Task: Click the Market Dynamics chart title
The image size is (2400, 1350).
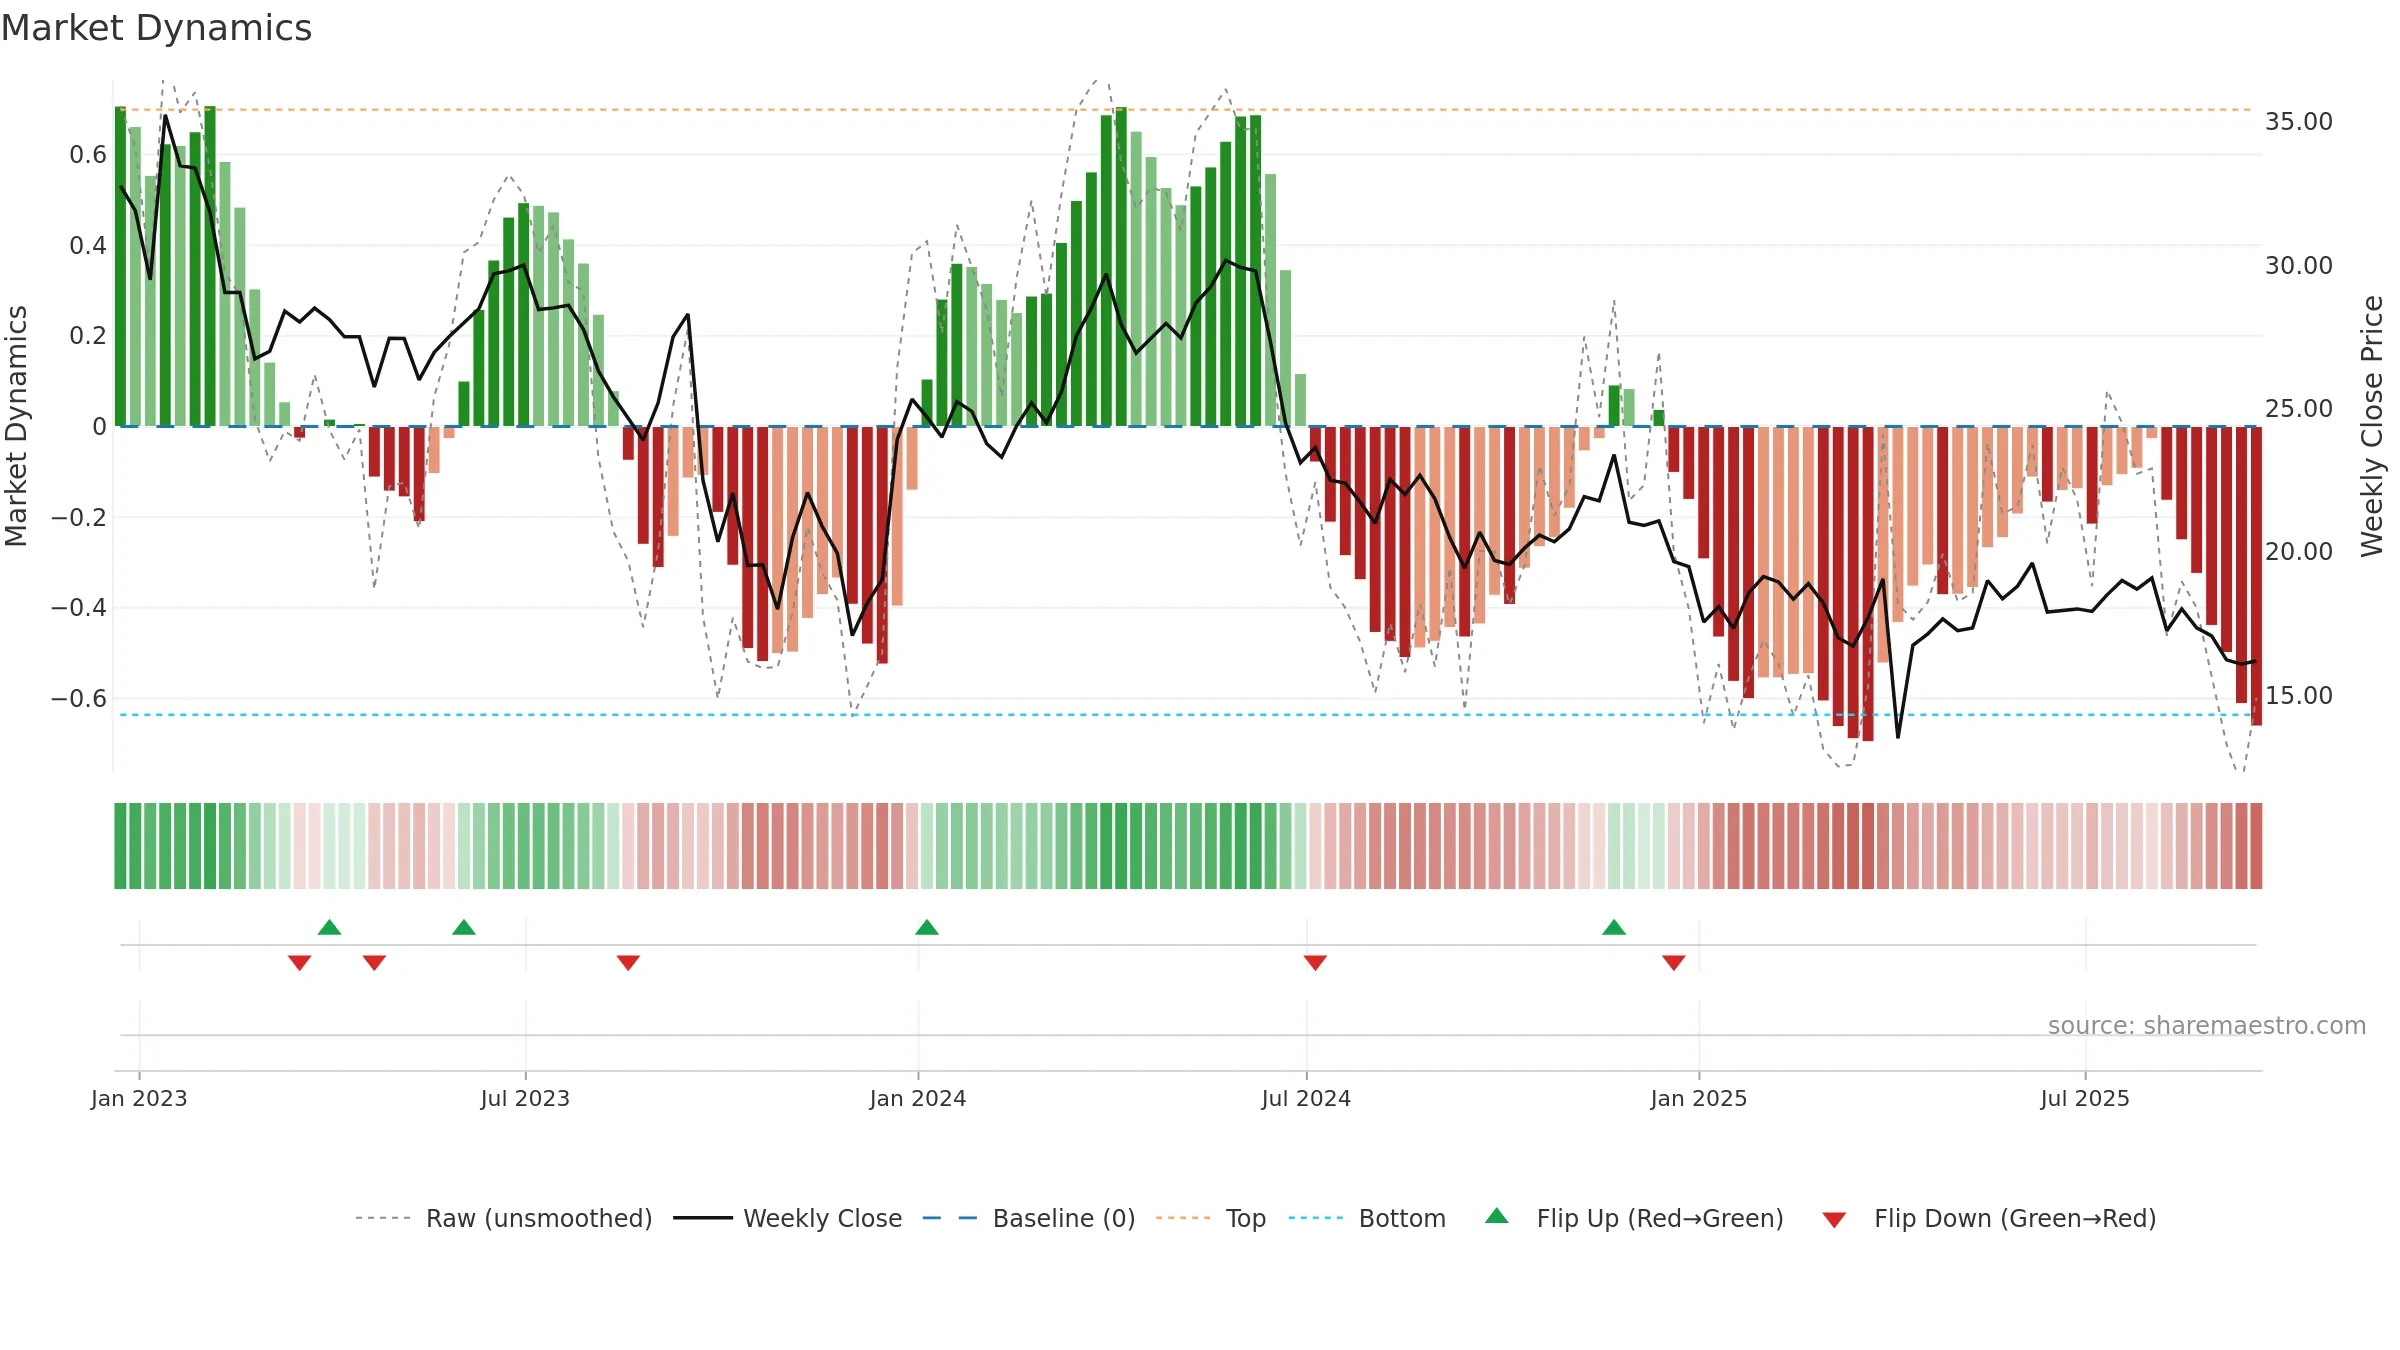Action: pos(156,28)
